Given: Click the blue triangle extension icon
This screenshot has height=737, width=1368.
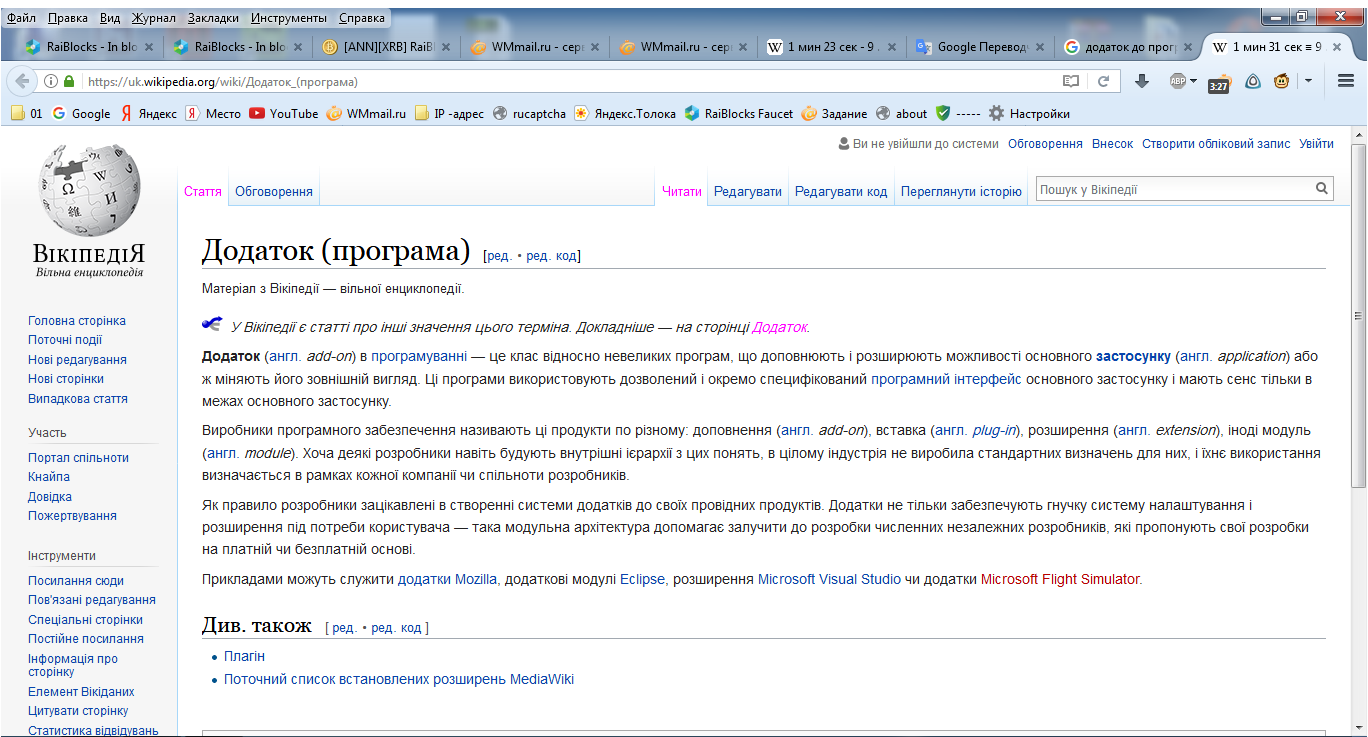Looking at the screenshot, I should 1252,82.
